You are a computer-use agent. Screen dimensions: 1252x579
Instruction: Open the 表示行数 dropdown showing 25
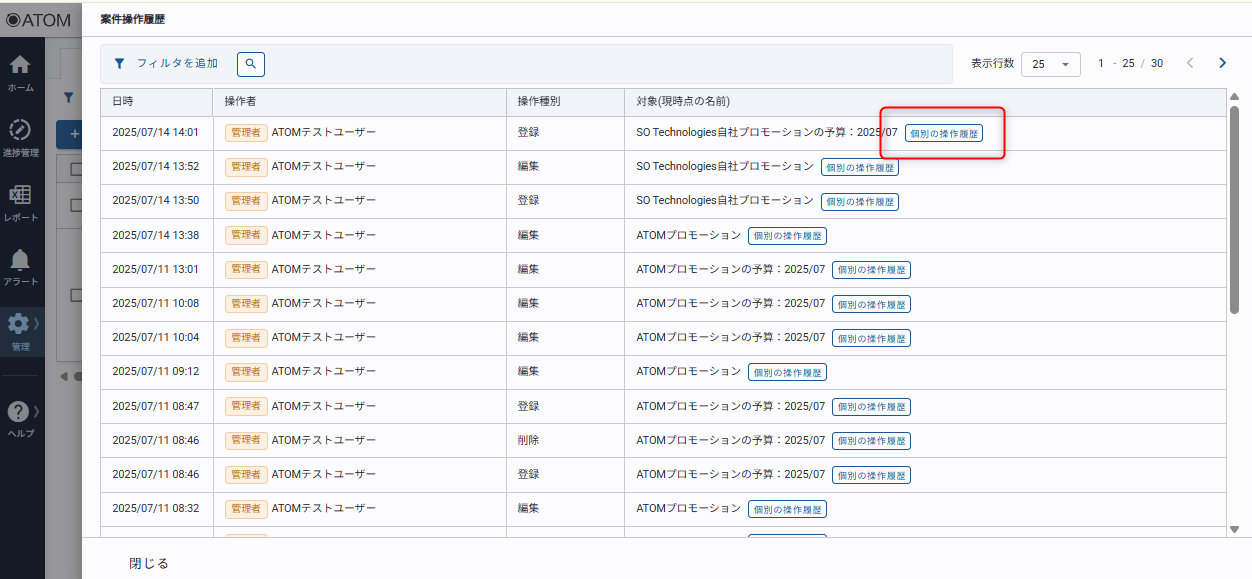pyautogui.click(x=1050, y=64)
